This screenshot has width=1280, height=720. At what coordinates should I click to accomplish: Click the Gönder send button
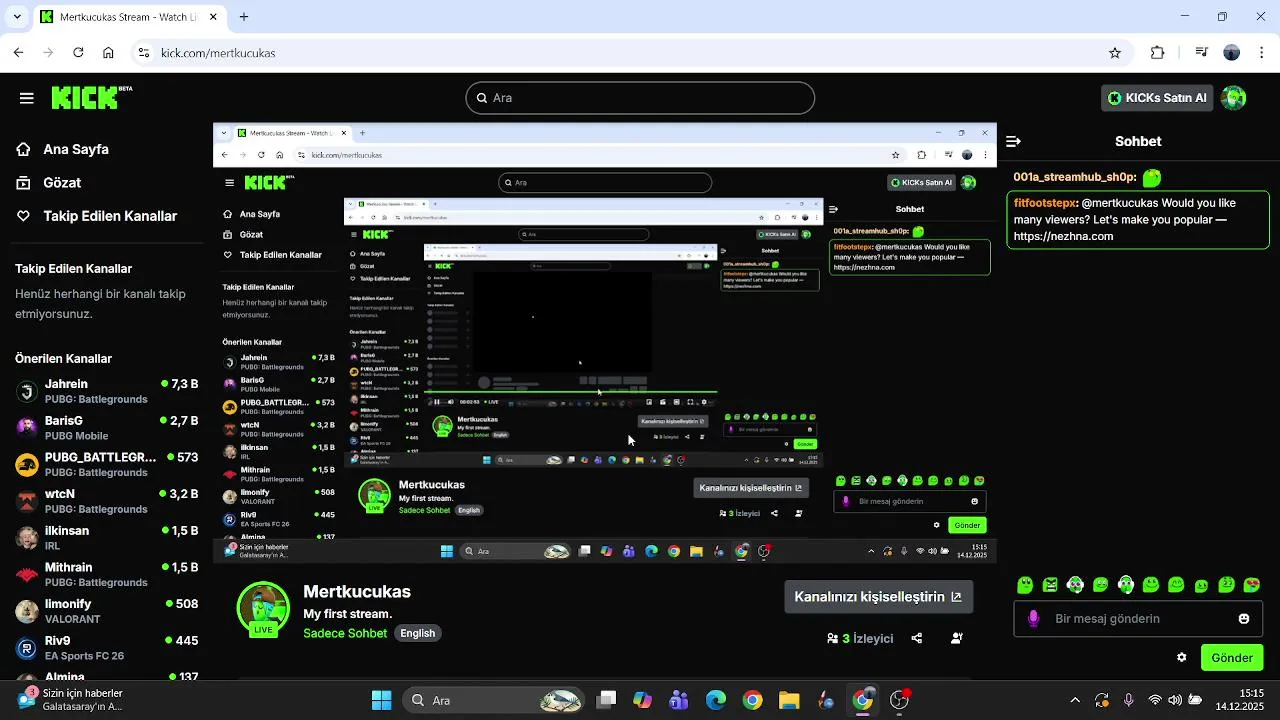click(1232, 658)
